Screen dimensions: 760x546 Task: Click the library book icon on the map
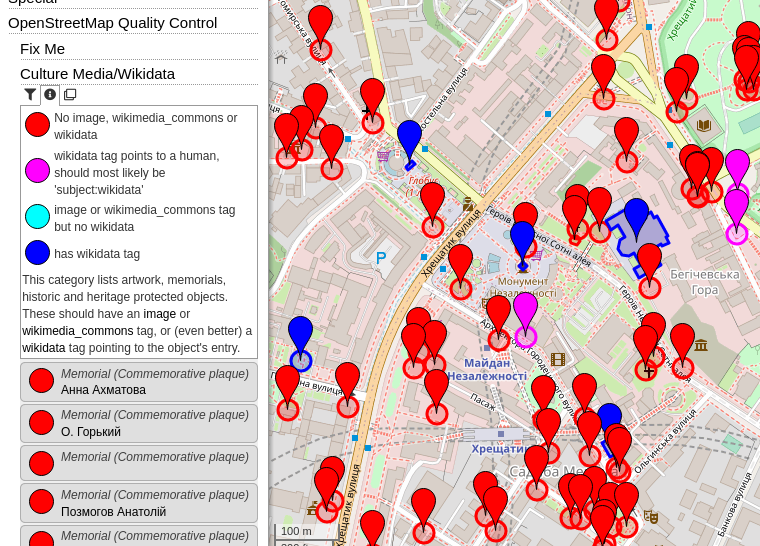point(704,126)
